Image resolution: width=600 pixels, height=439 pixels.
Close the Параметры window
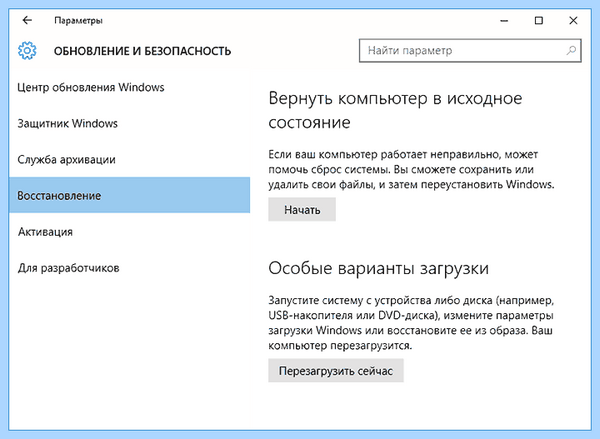[x=573, y=21]
